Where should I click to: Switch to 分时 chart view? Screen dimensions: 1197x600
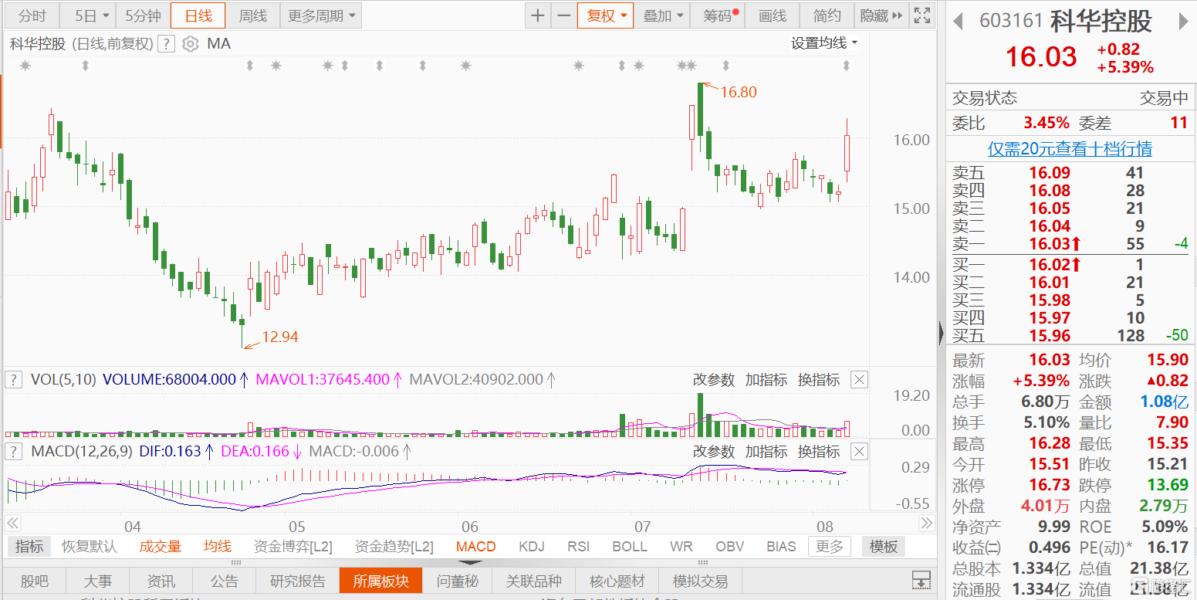[x=32, y=15]
